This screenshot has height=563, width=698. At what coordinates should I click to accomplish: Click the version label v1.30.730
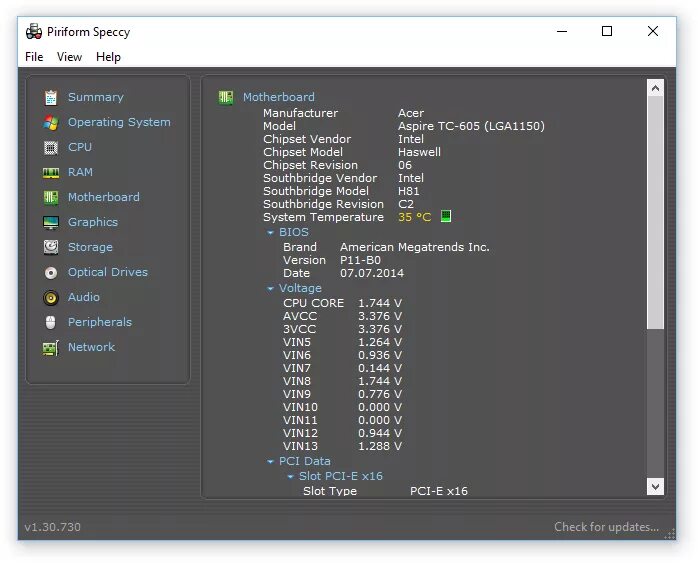click(x=53, y=527)
